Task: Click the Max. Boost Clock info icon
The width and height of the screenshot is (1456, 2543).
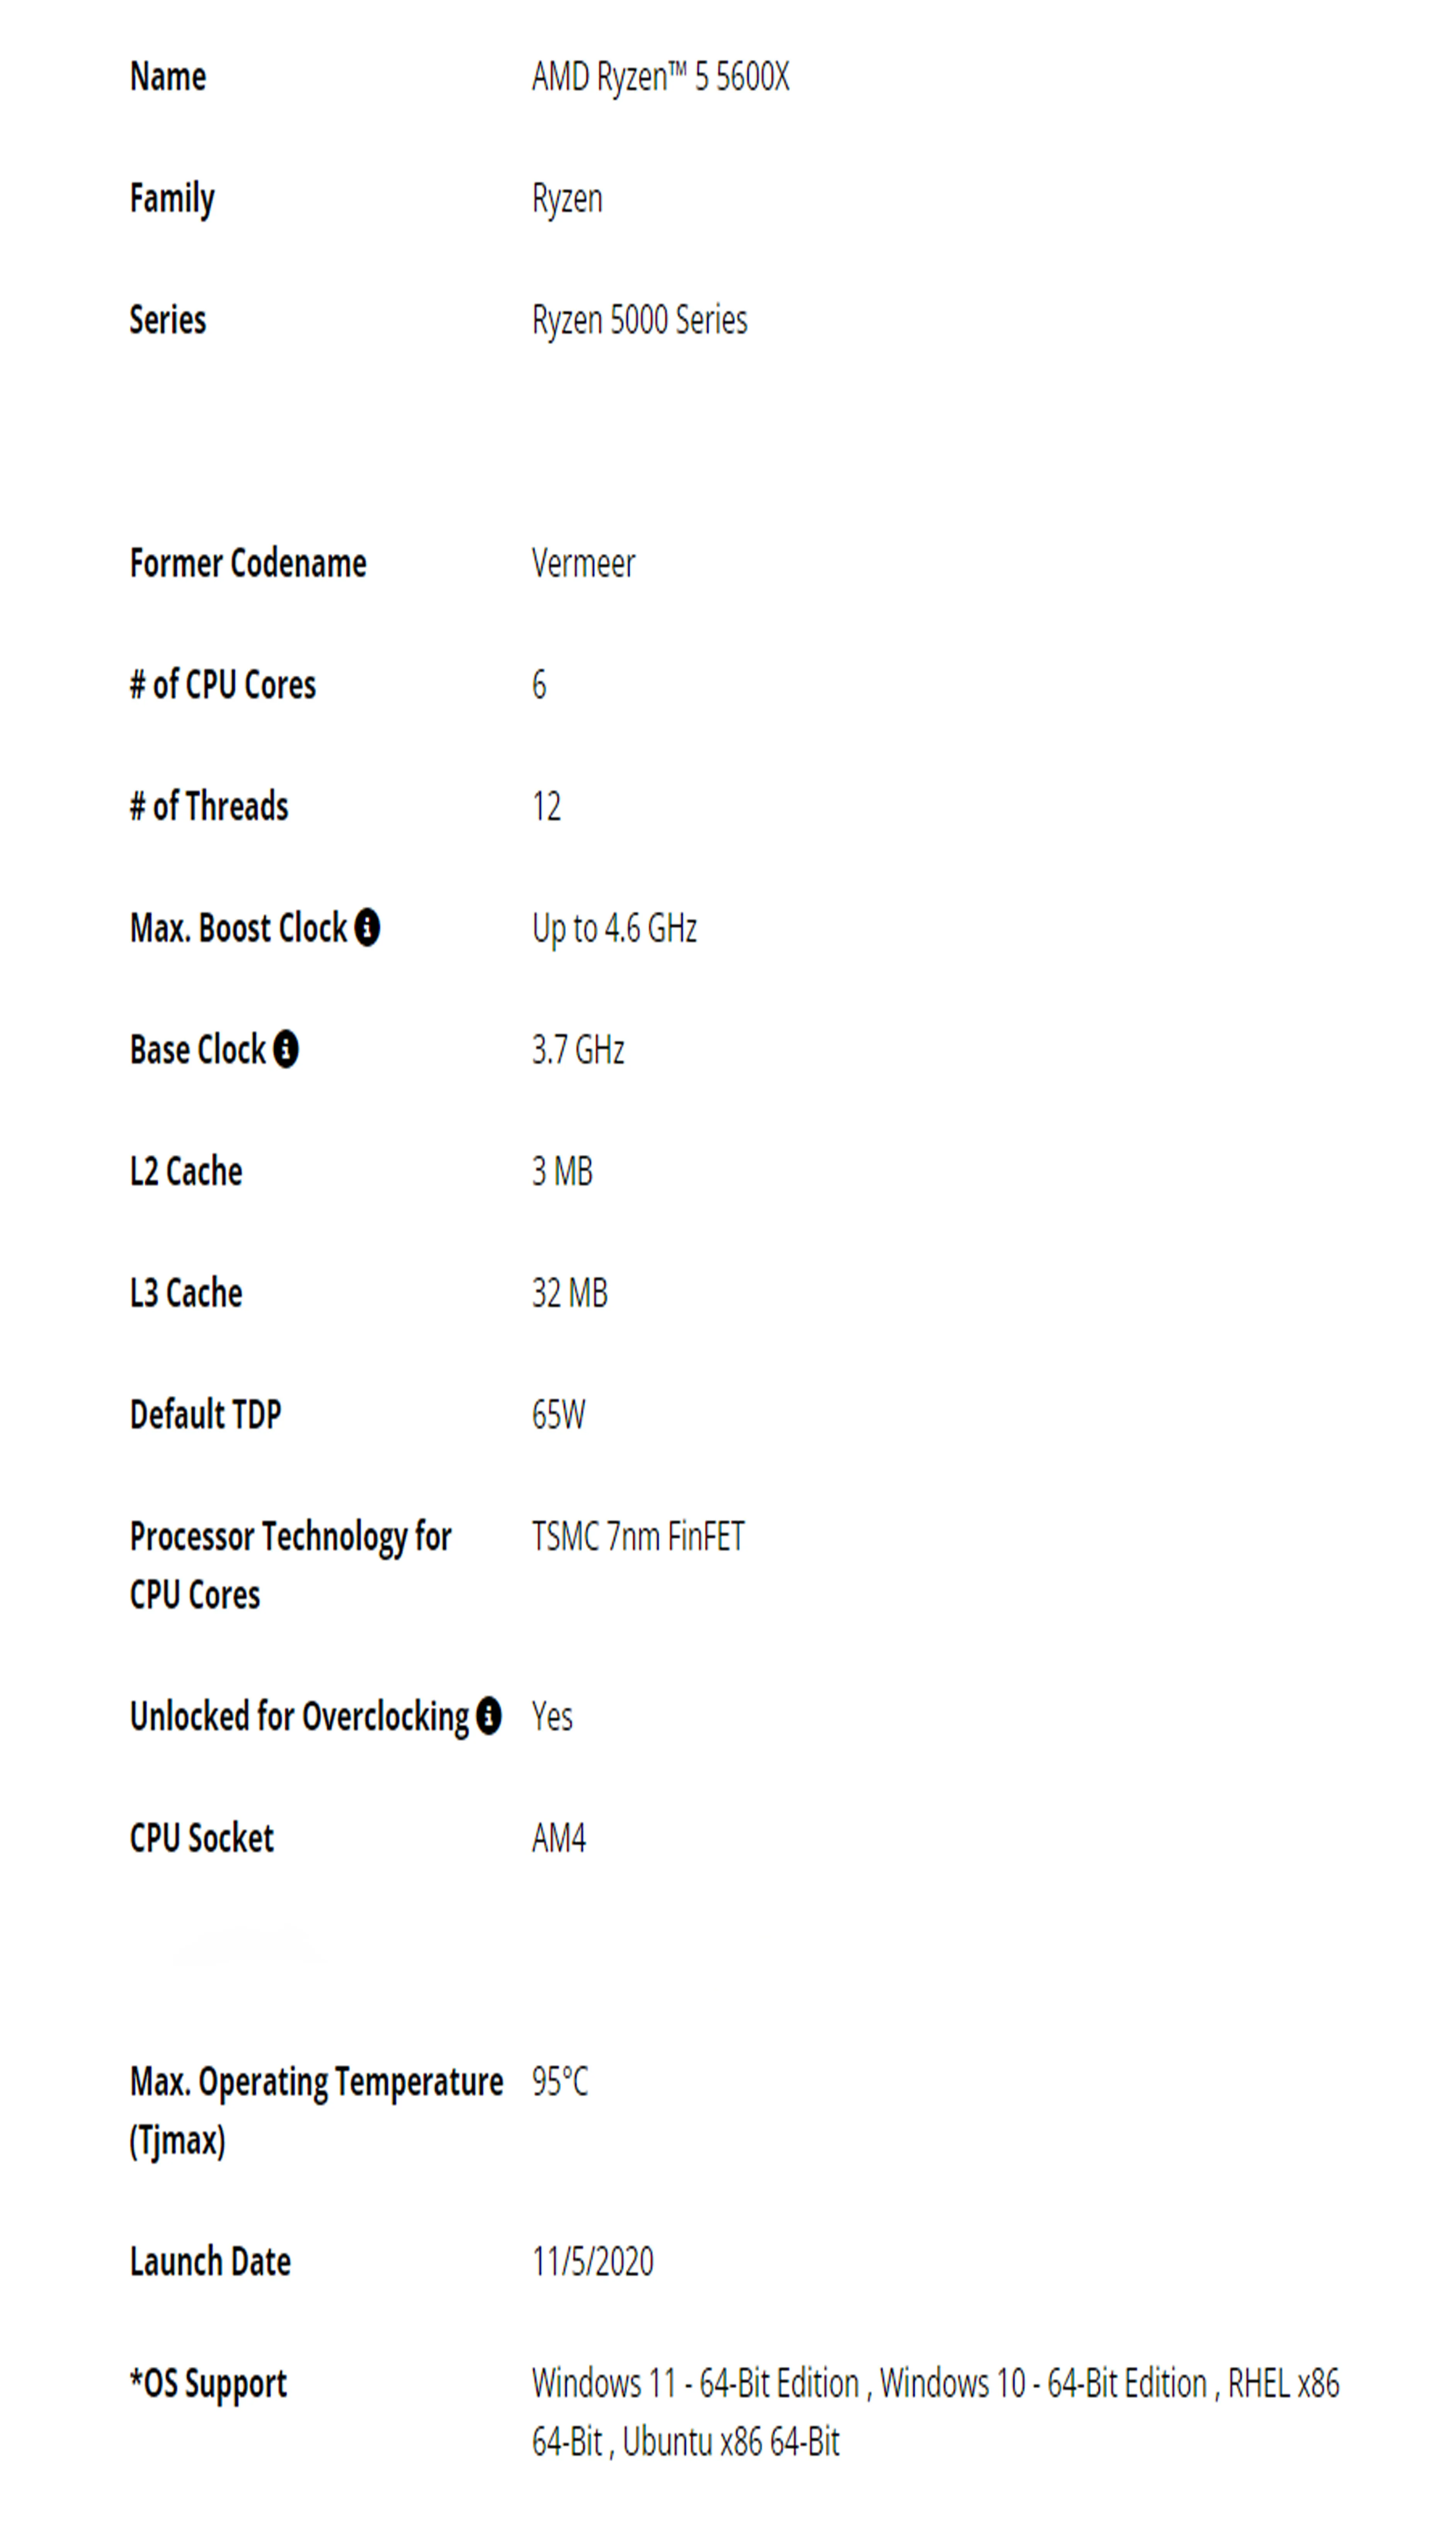Action: [x=368, y=927]
